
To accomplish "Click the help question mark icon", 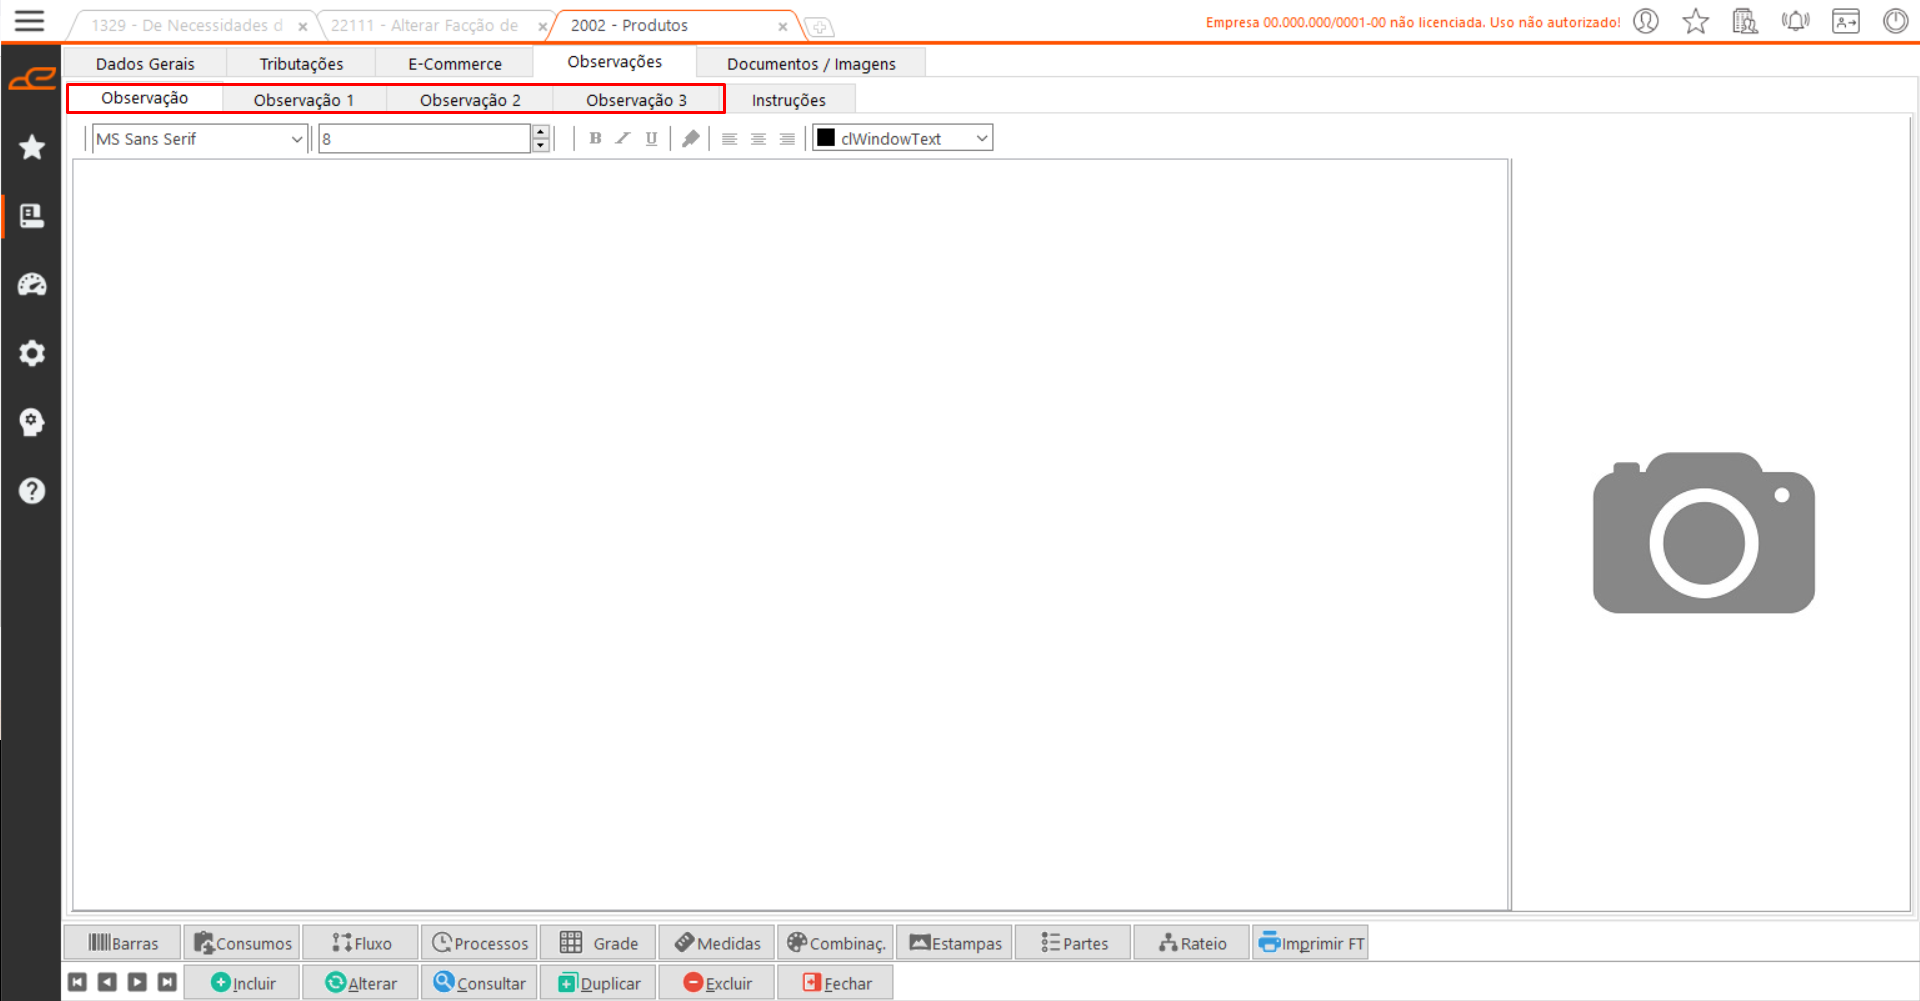I will point(32,491).
